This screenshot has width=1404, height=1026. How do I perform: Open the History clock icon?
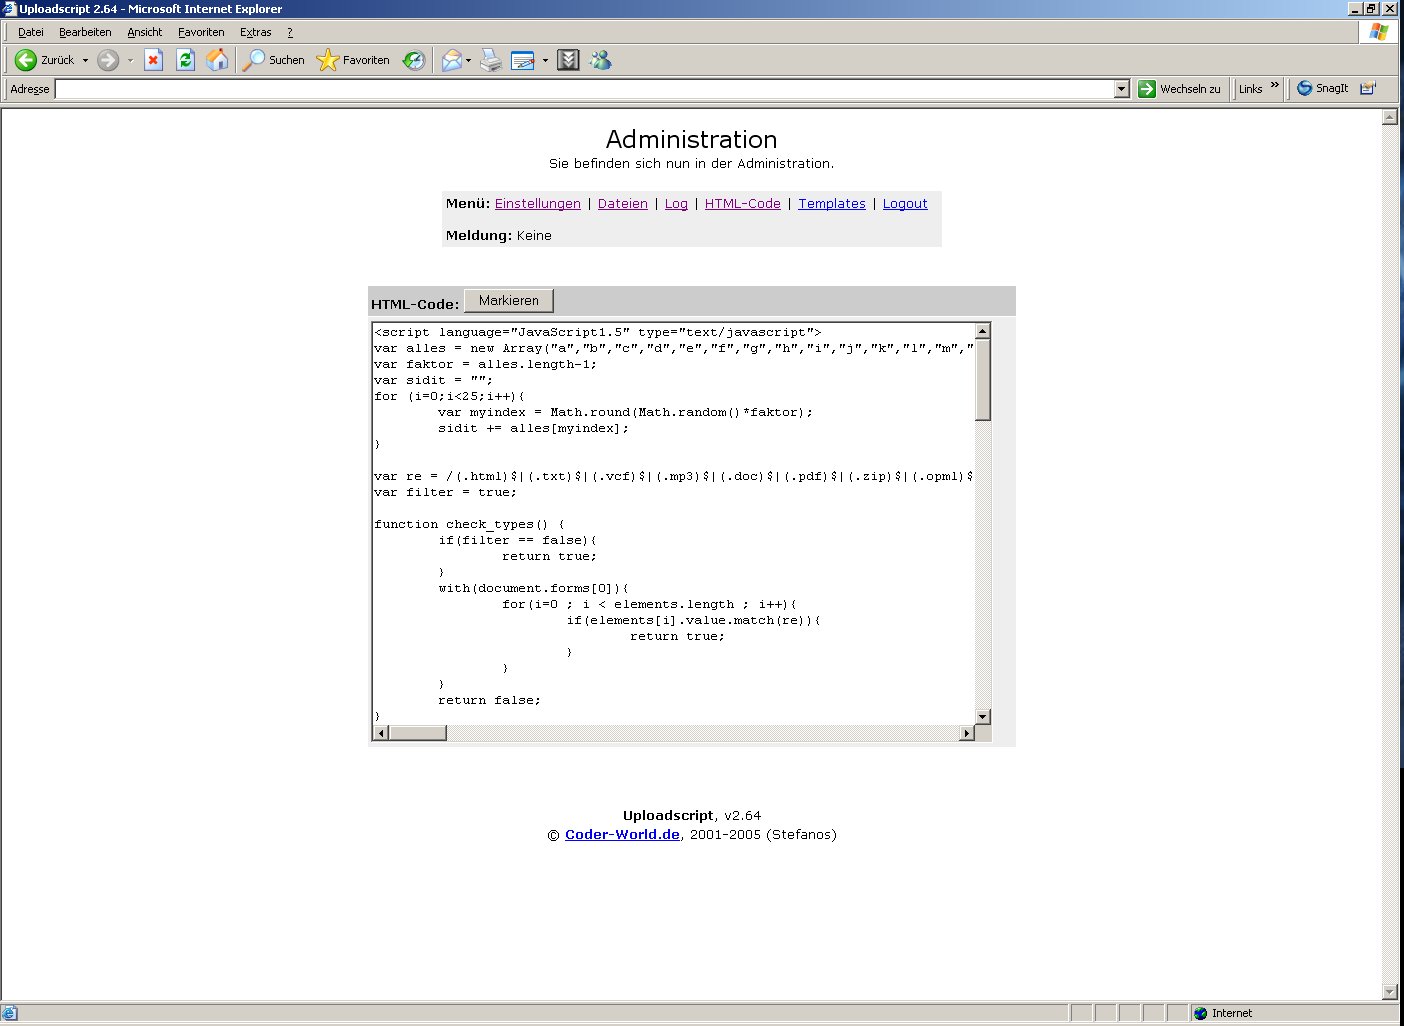tap(414, 60)
